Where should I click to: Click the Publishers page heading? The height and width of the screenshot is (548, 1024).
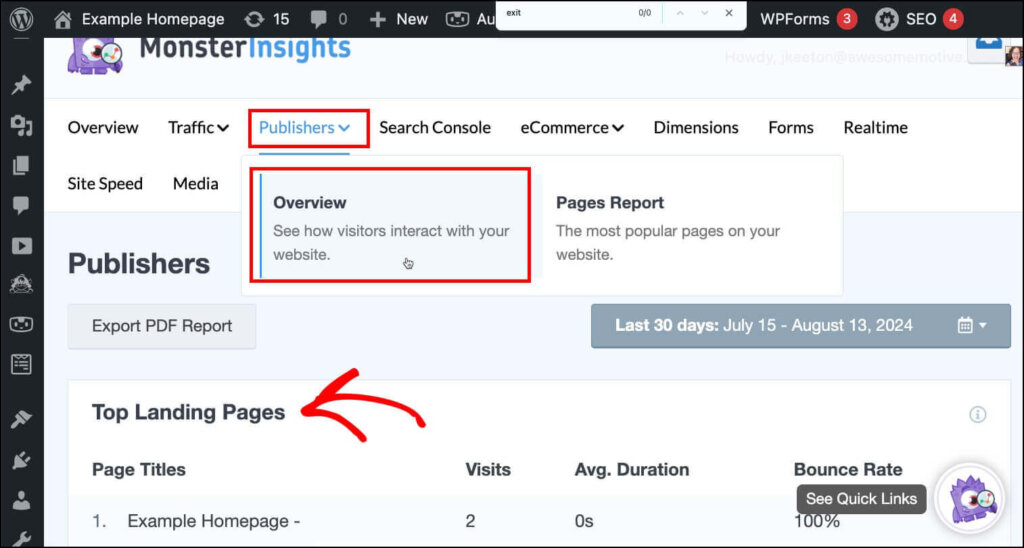pyautogui.click(x=139, y=264)
